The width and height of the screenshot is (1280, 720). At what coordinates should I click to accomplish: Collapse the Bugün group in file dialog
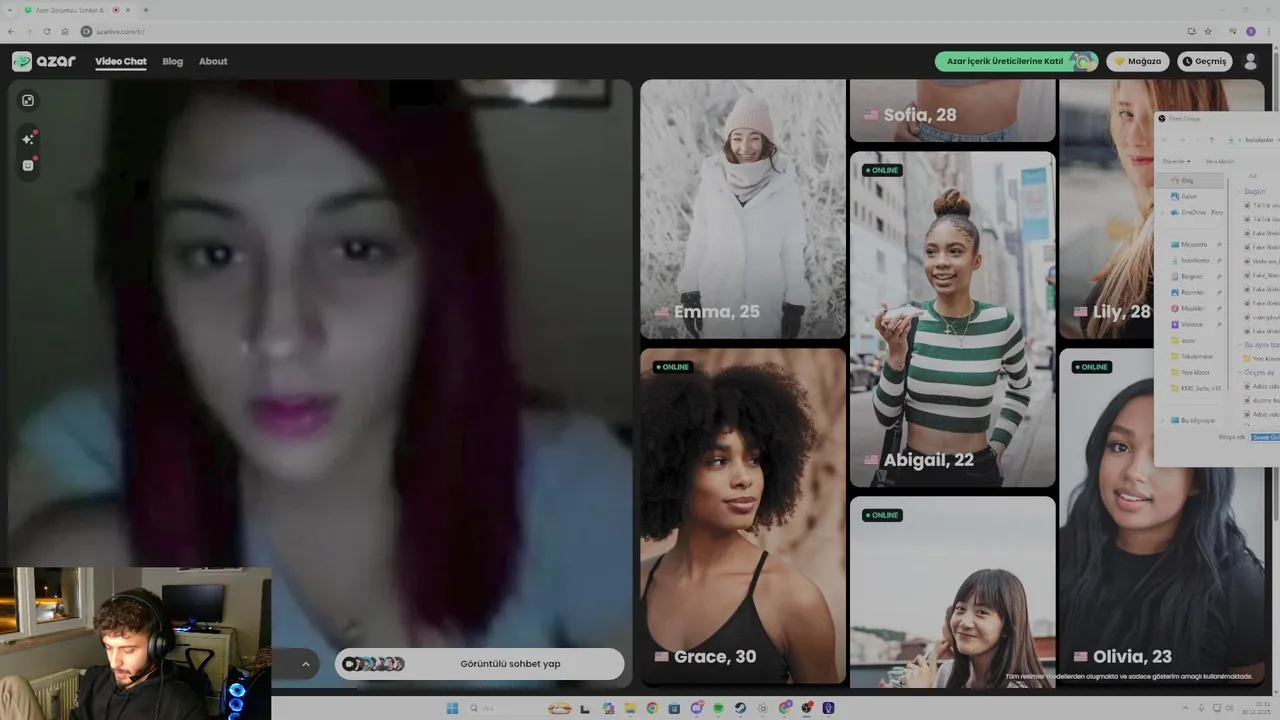1239,191
